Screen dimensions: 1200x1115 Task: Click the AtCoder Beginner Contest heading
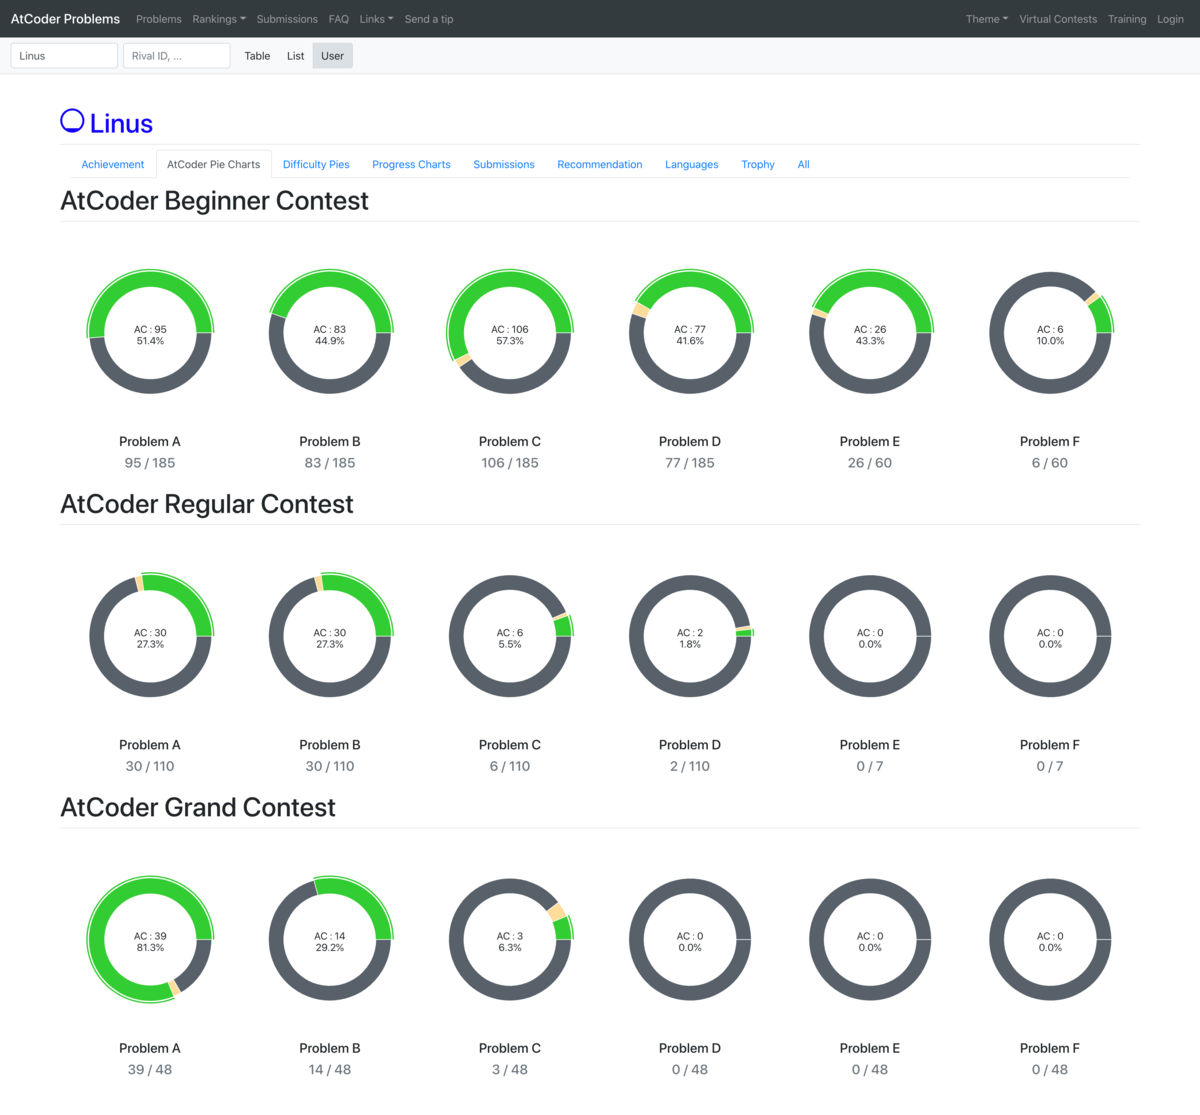pyautogui.click(x=214, y=201)
